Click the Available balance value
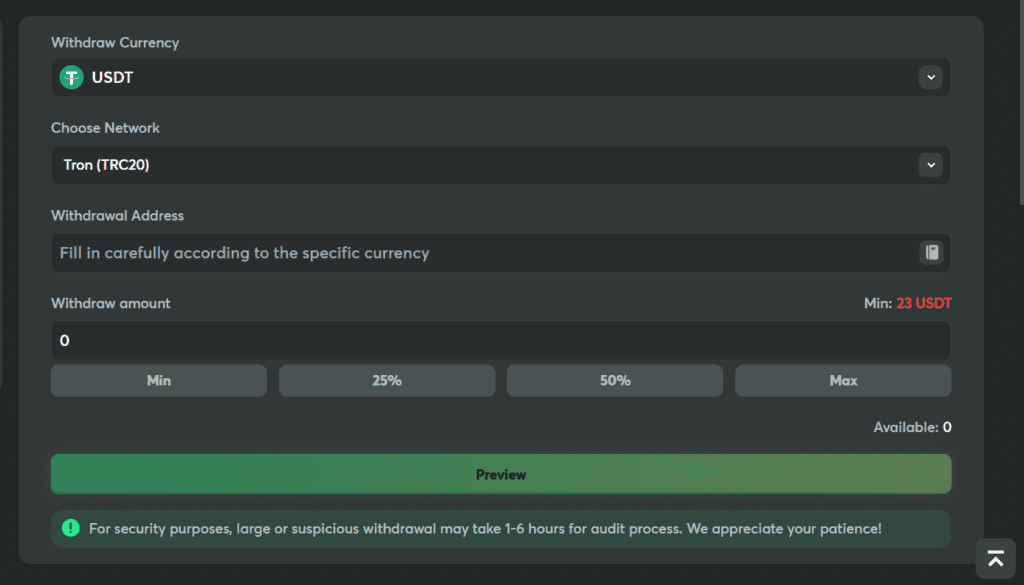Viewport: 1024px width, 585px height. click(947, 427)
